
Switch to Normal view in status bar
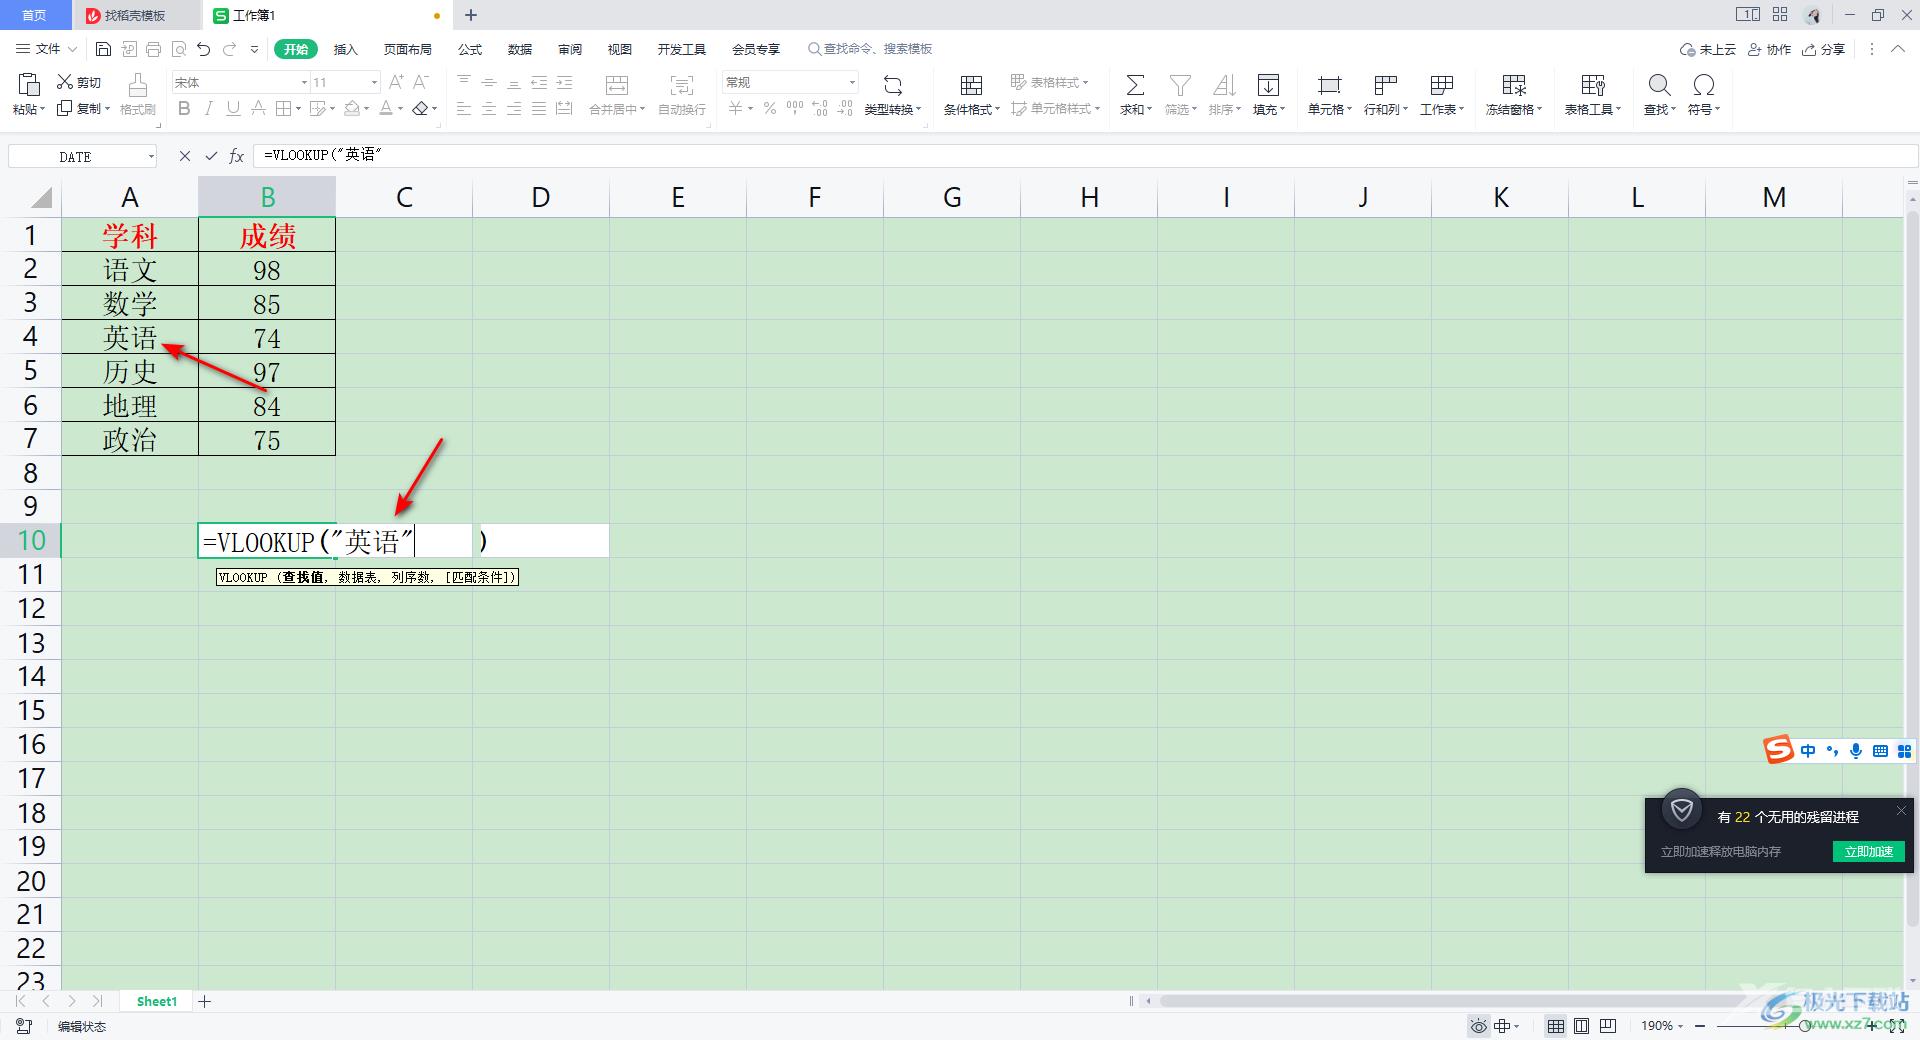[1556, 1026]
